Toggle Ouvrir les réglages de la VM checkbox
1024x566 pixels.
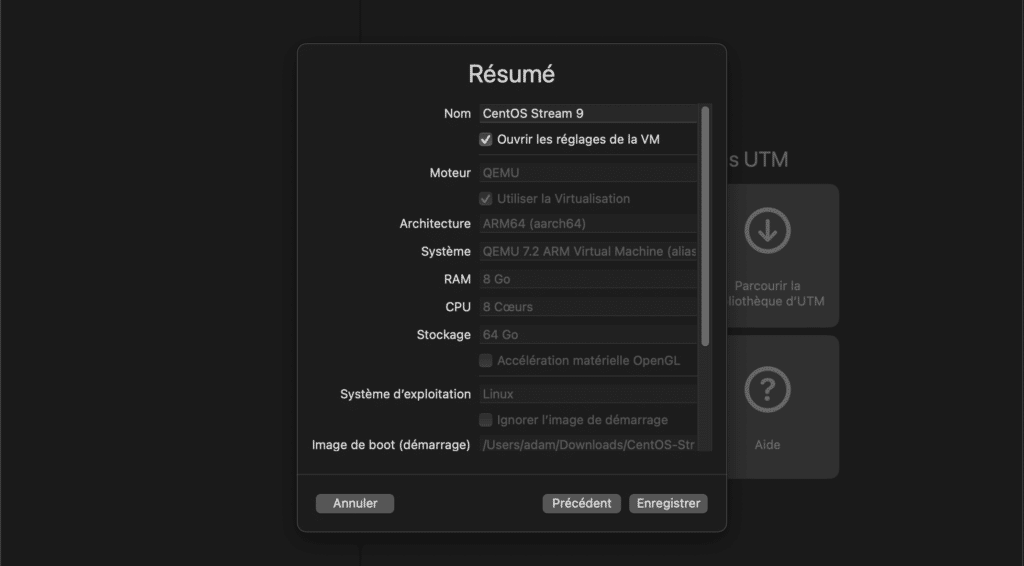pos(485,139)
